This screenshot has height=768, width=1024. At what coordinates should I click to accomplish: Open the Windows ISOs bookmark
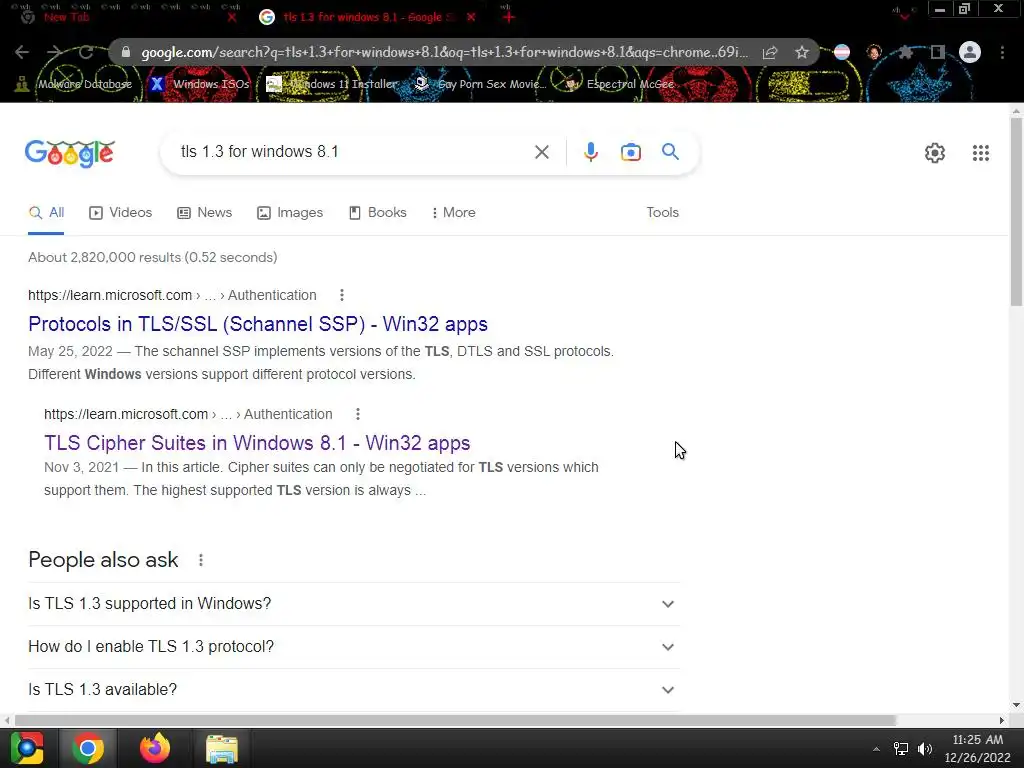tap(200, 84)
